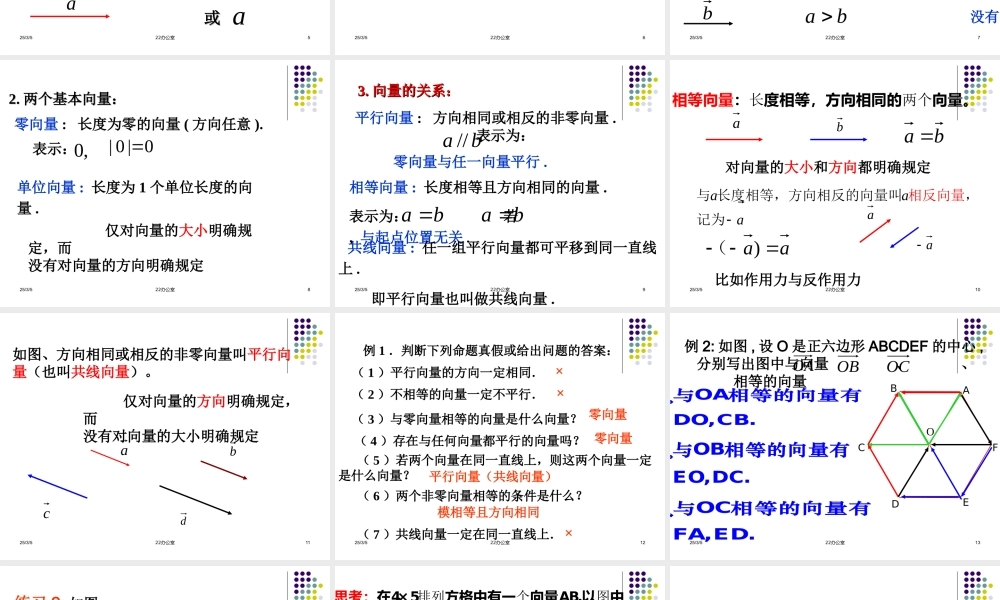This screenshot has width=1000, height=600.
Task: Click the answer FA,ED.
Action: tap(714, 534)
